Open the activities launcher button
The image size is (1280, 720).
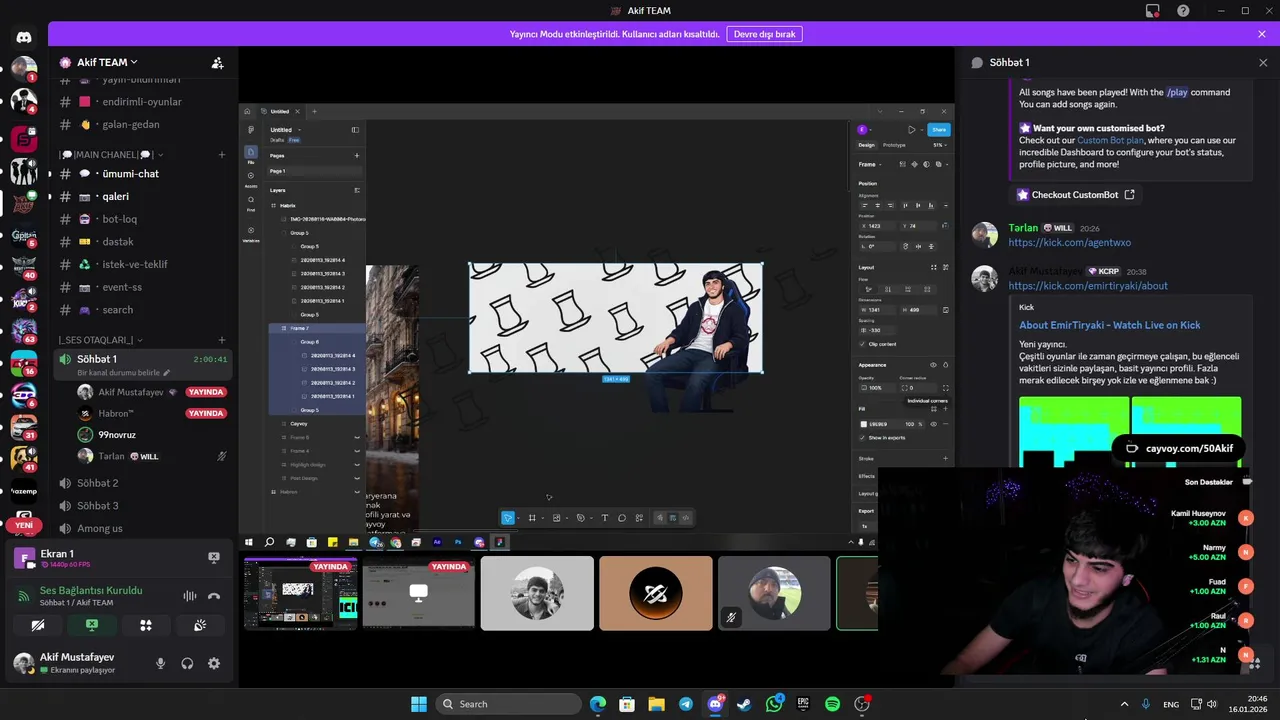click(x=146, y=625)
